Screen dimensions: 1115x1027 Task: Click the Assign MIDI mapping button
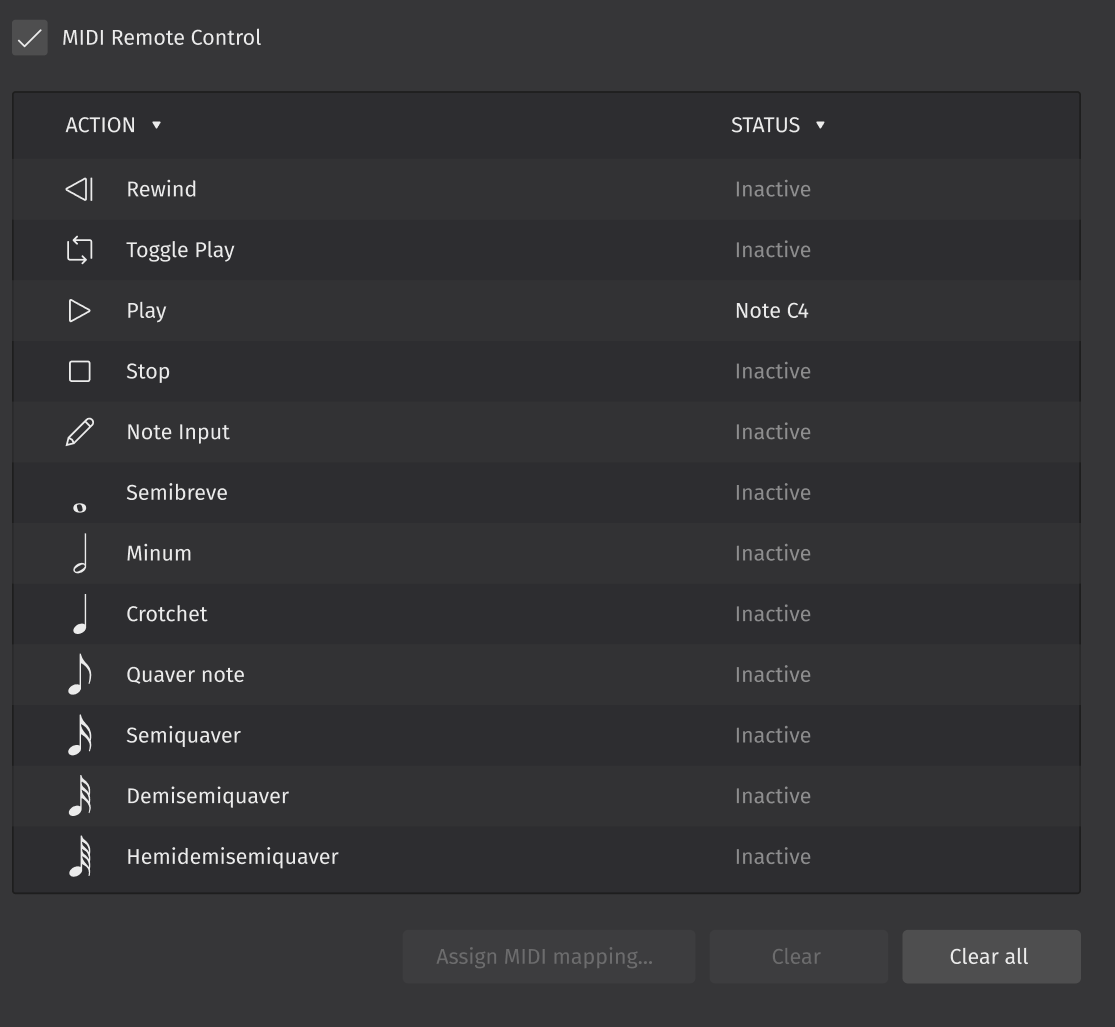coord(548,956)
